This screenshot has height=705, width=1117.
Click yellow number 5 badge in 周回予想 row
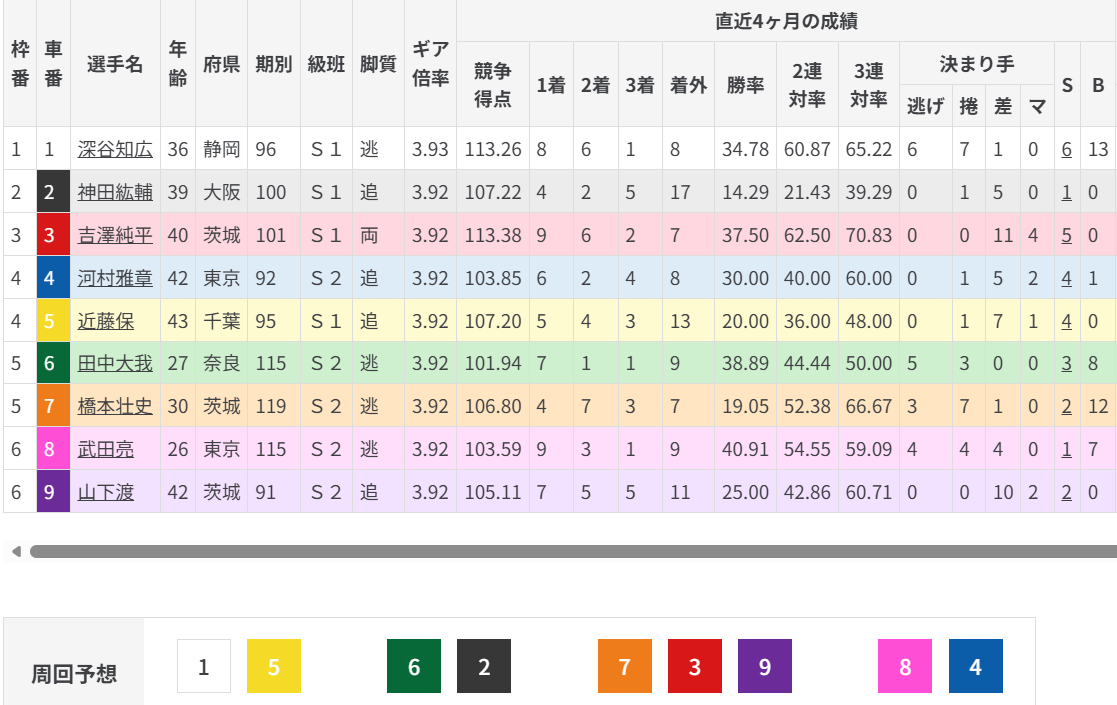(274, 666)
